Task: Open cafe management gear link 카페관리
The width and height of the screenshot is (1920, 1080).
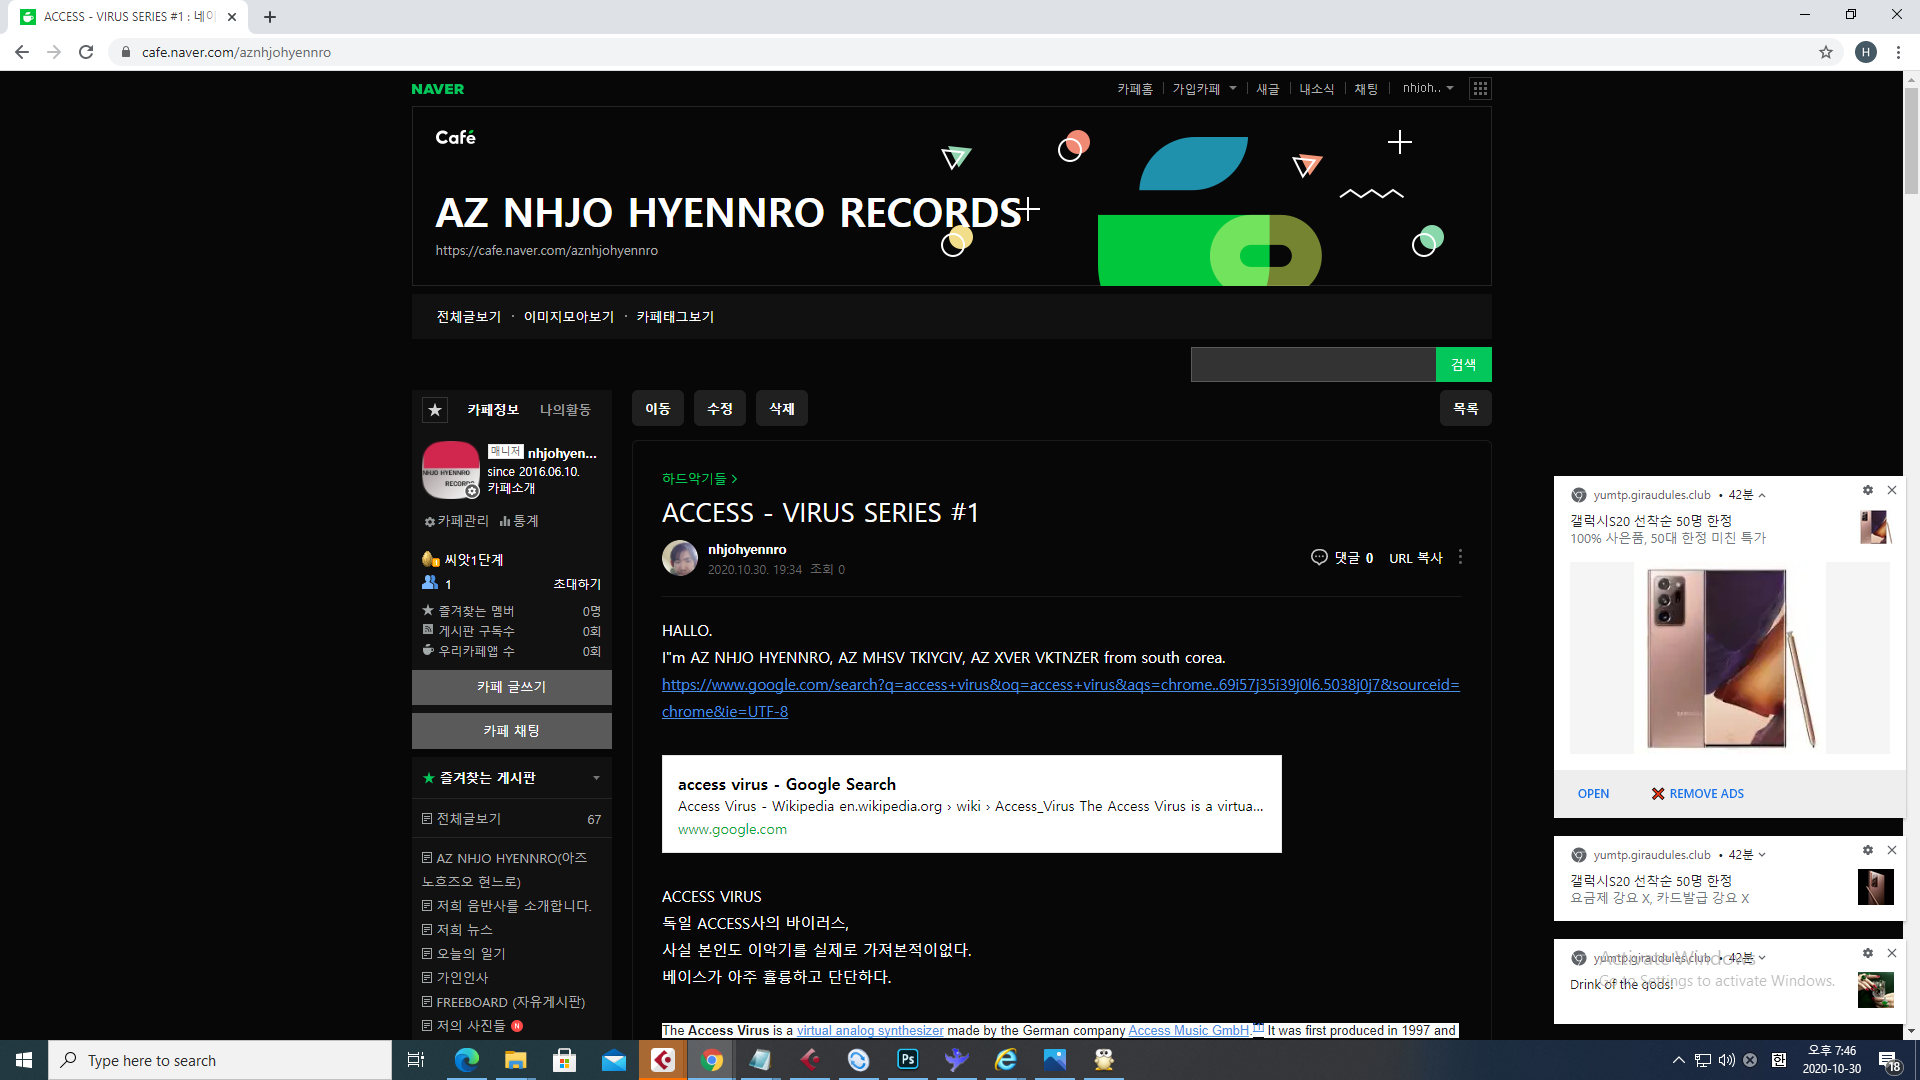Action: (456, 521)
